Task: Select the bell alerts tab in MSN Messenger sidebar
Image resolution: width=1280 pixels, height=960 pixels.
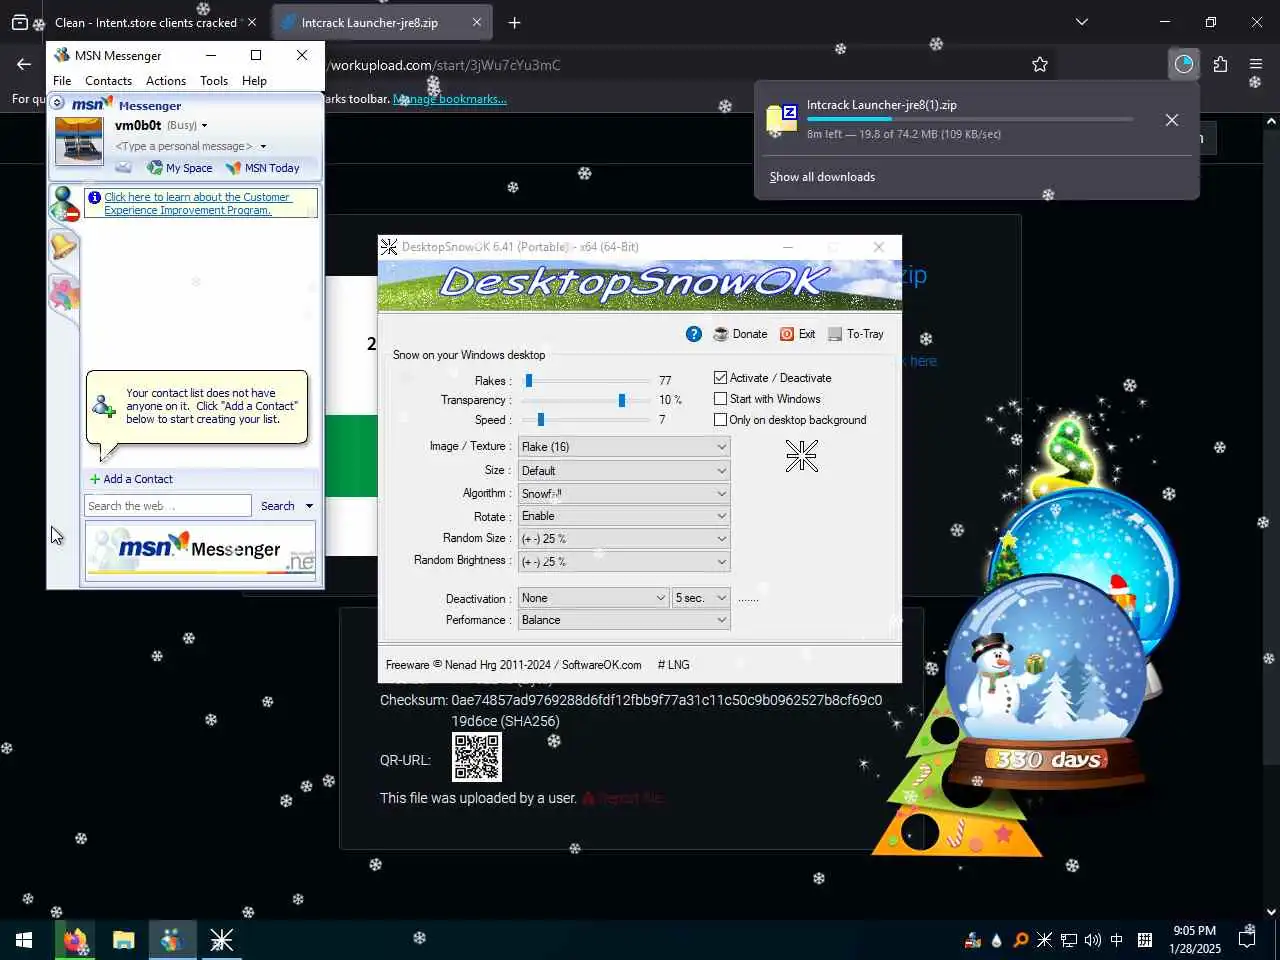Action: click(63, 246)
